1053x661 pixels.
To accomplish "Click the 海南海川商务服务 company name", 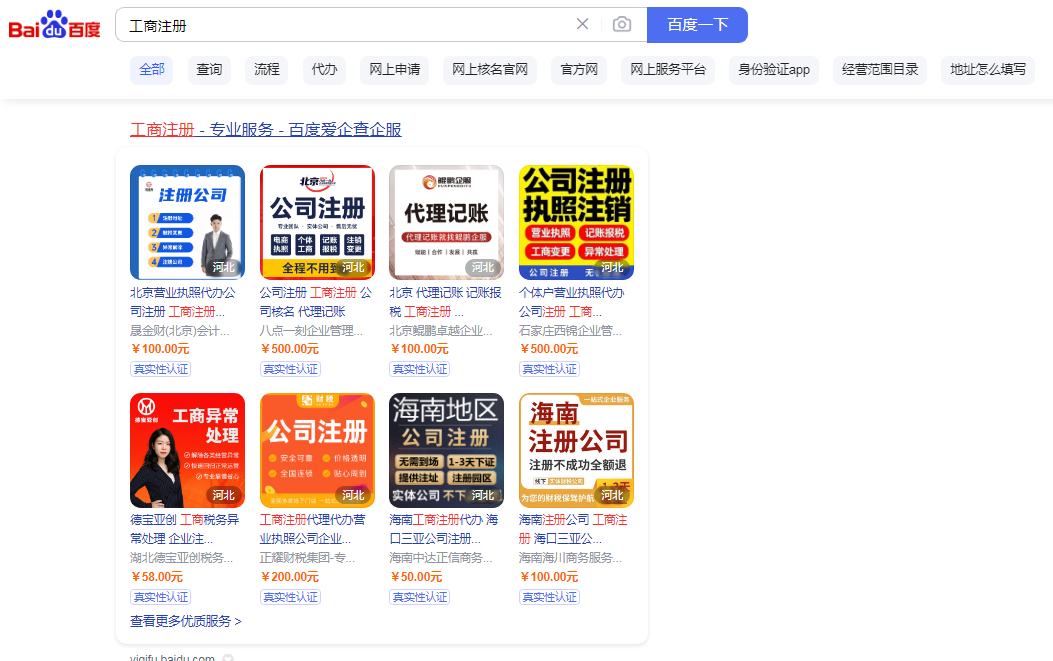I will click(571, 558).
